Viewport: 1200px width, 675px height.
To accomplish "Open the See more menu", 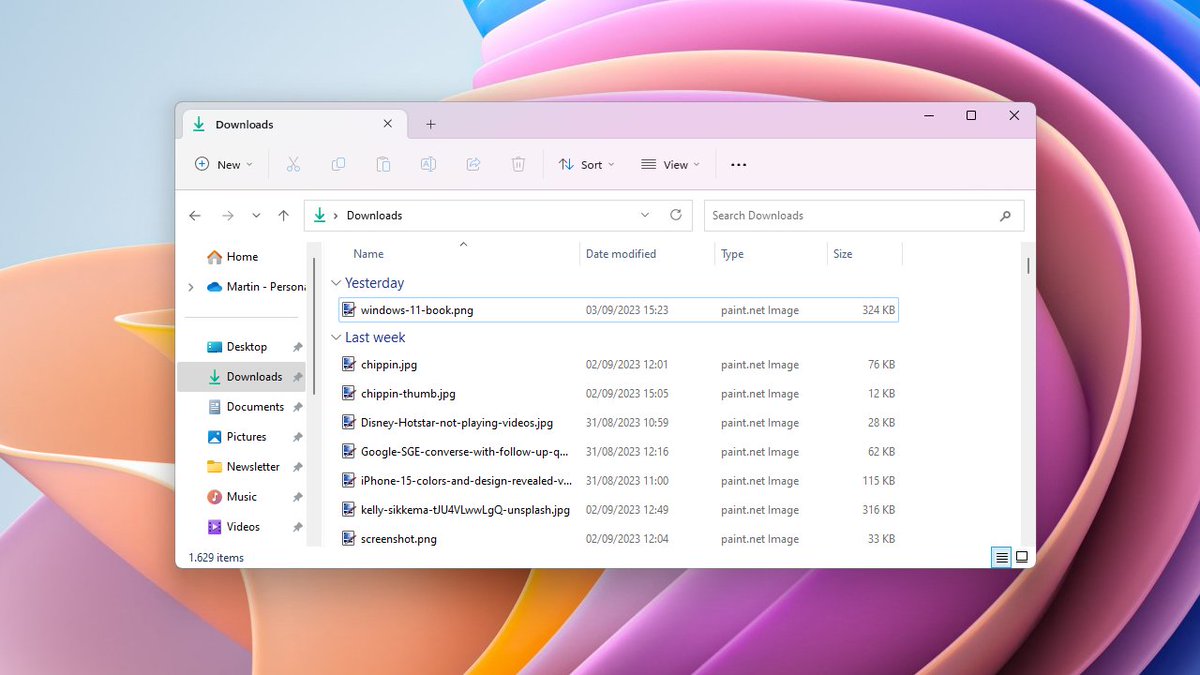I will [x=738, y=164].
